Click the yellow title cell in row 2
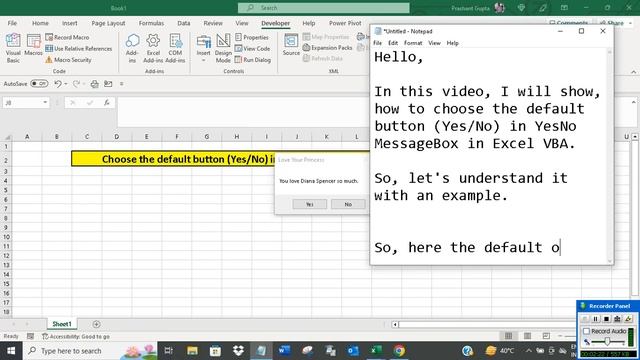This screenshot has height=360, width=640. [220, 159]
